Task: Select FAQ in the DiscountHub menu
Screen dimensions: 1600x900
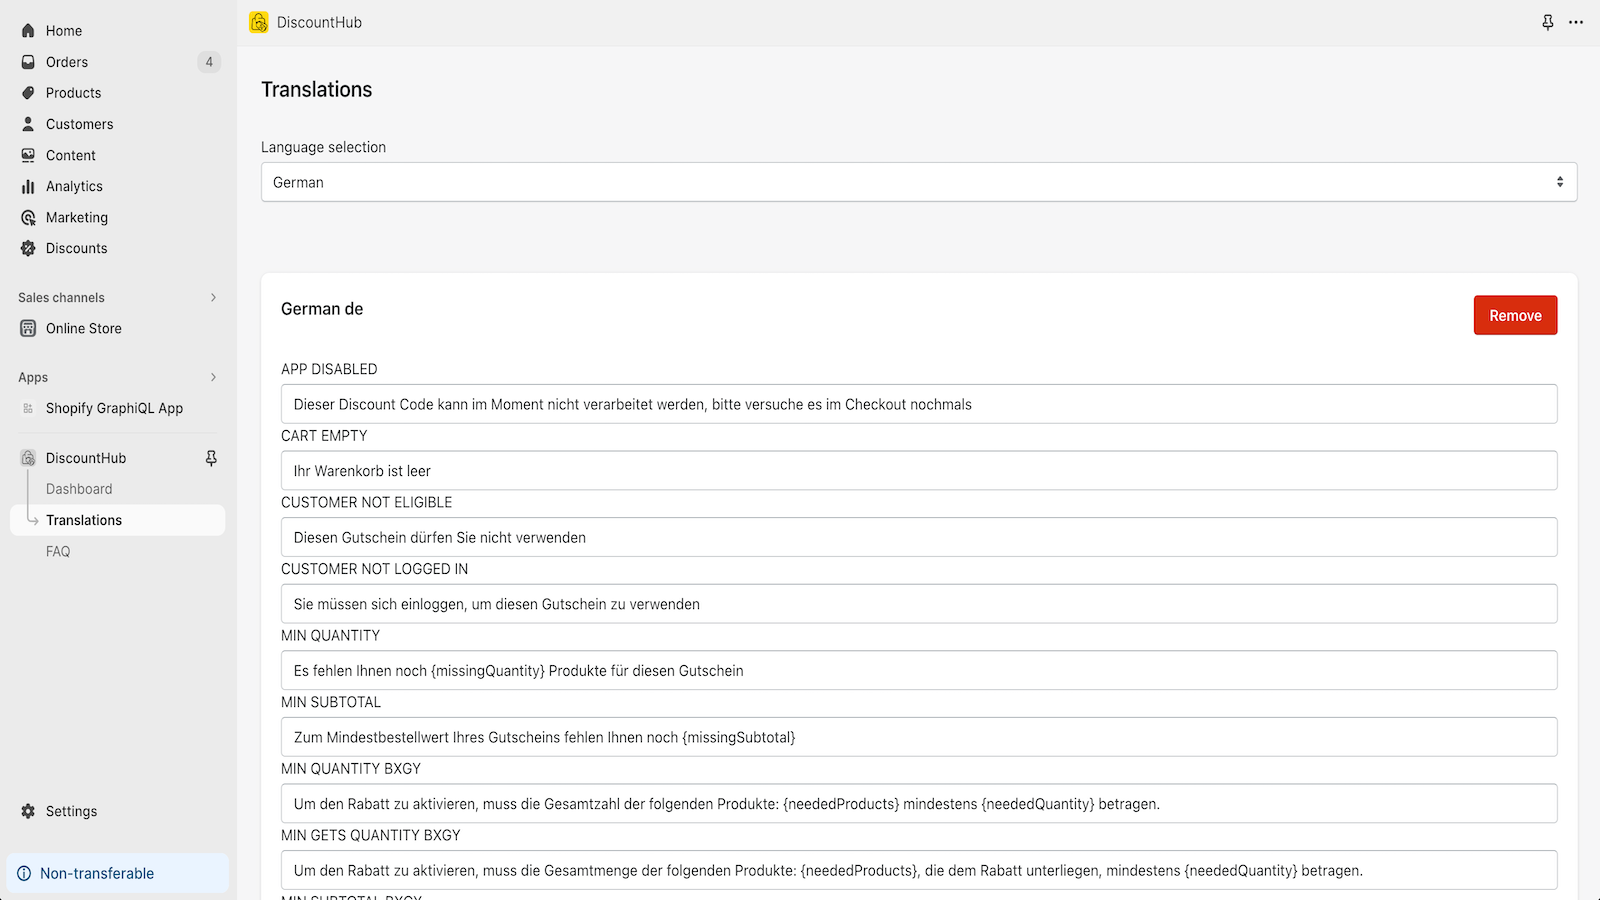Action: point(58,551)
